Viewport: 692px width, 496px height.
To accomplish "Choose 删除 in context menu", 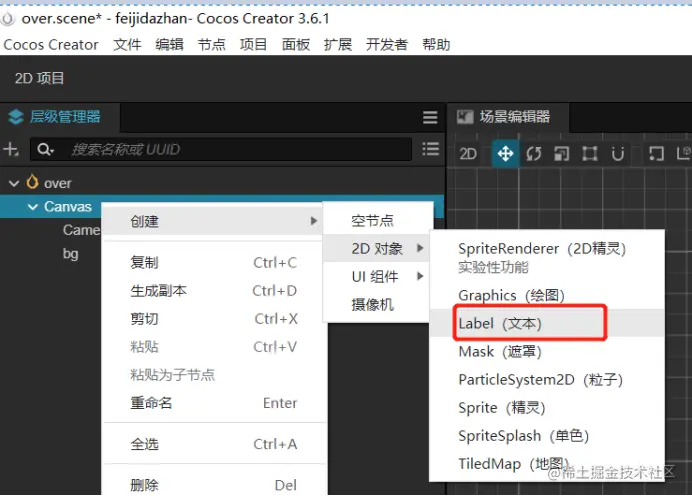I will click(x=214, y=485).
